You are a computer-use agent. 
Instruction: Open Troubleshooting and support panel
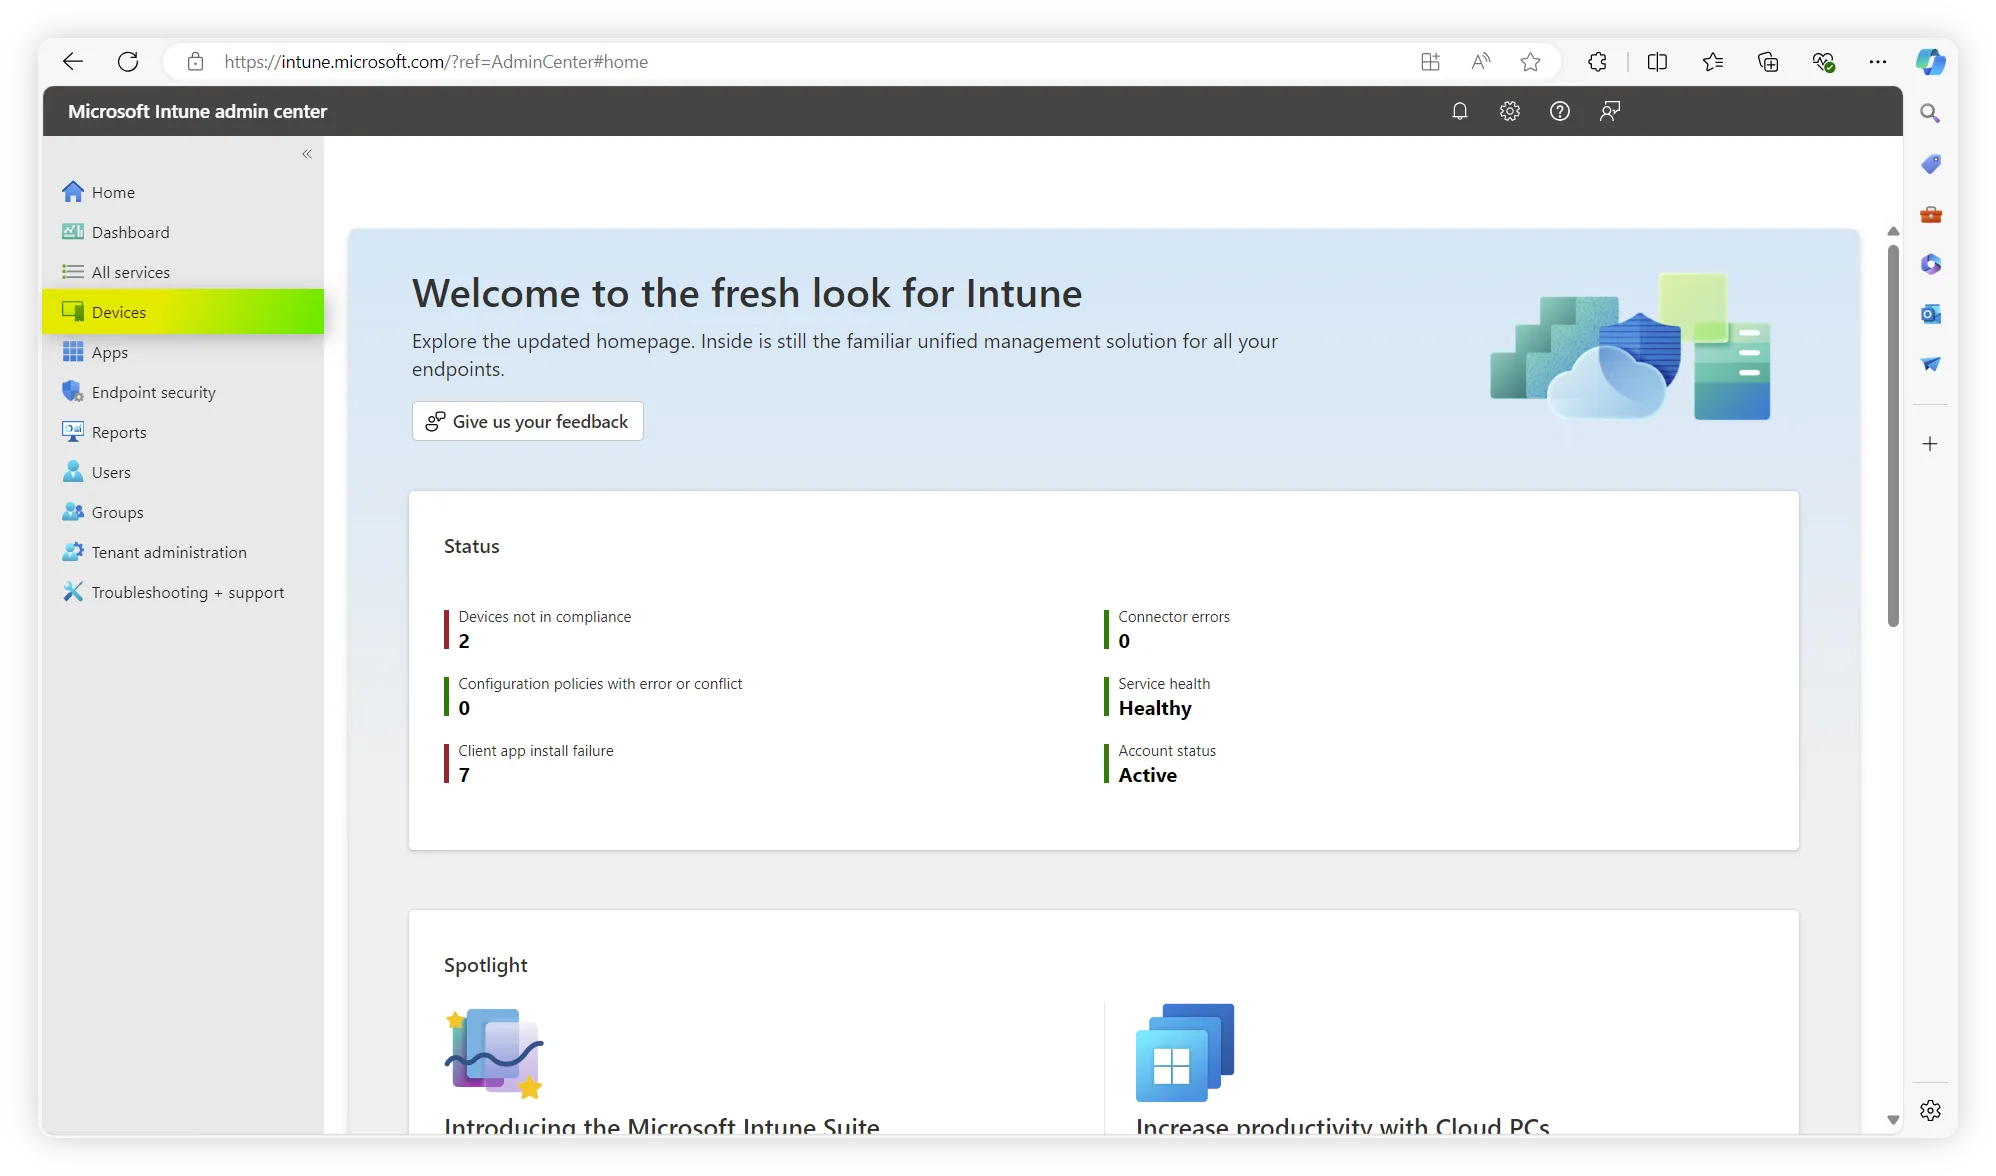pos(188,591)
